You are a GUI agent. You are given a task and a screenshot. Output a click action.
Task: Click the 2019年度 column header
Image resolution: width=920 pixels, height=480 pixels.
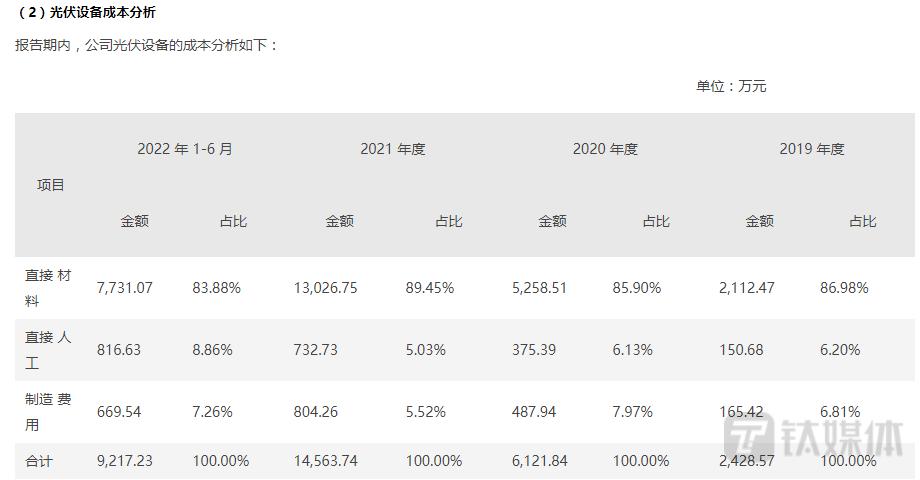(x=811, y=149)
